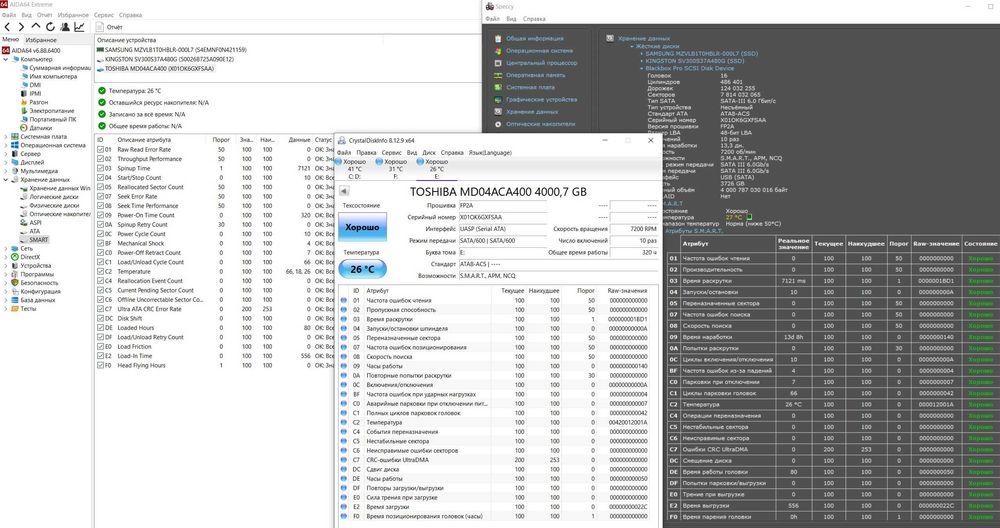Toggle checkbox for 02 Throughput Performance
1000x528 pixels.
point(100,159)
